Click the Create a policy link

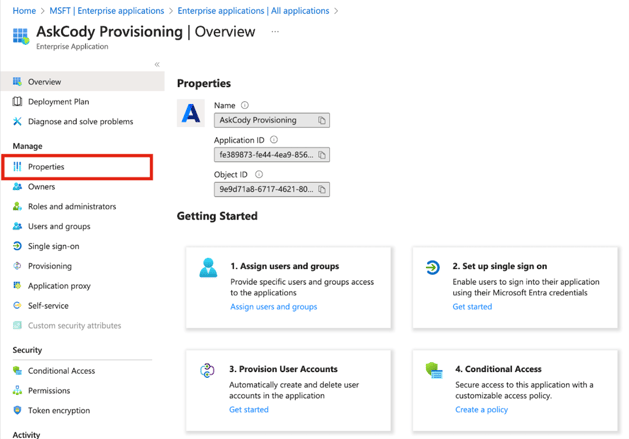(x=481, y=409)
